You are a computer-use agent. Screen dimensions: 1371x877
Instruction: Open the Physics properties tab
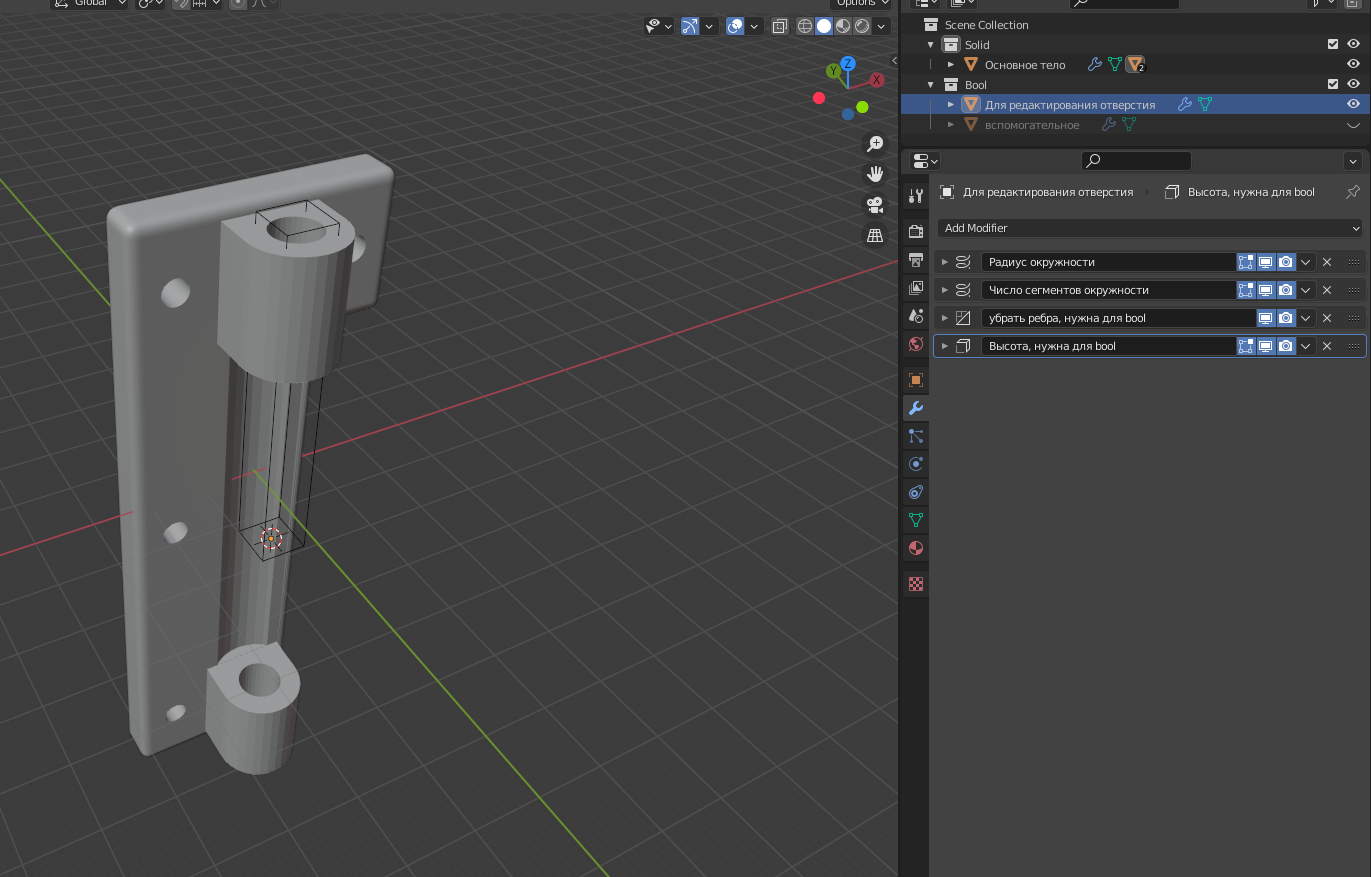pos(915,464)
